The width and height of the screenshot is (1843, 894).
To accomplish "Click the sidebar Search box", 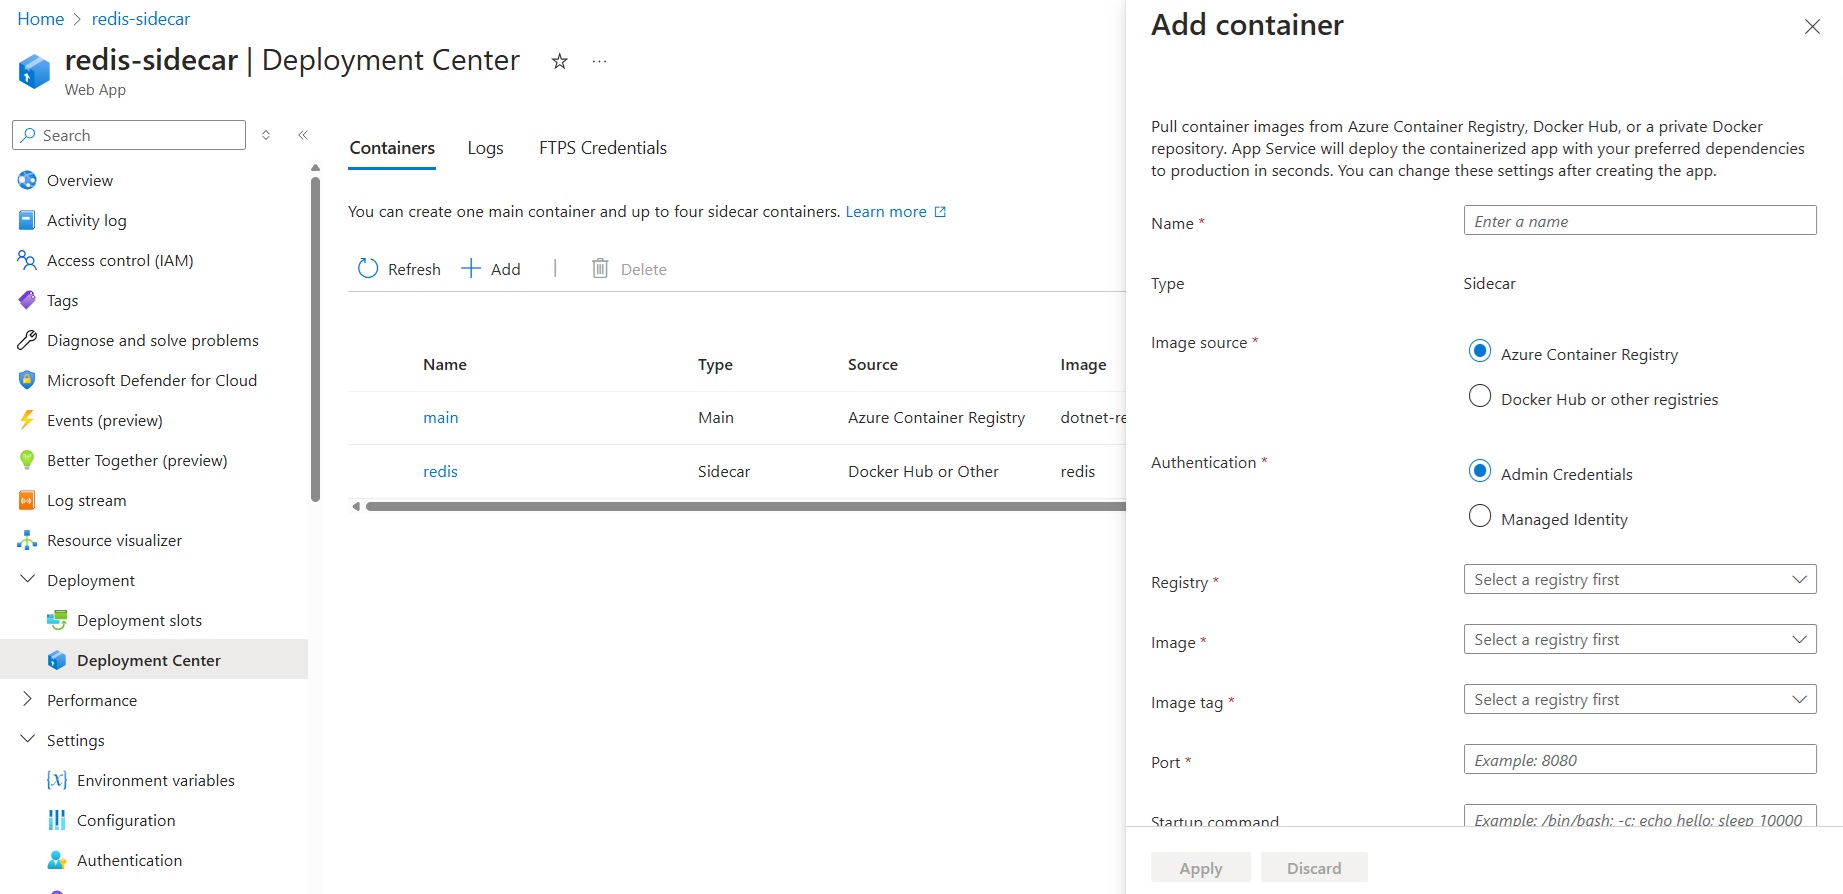I will coord(129,135).
